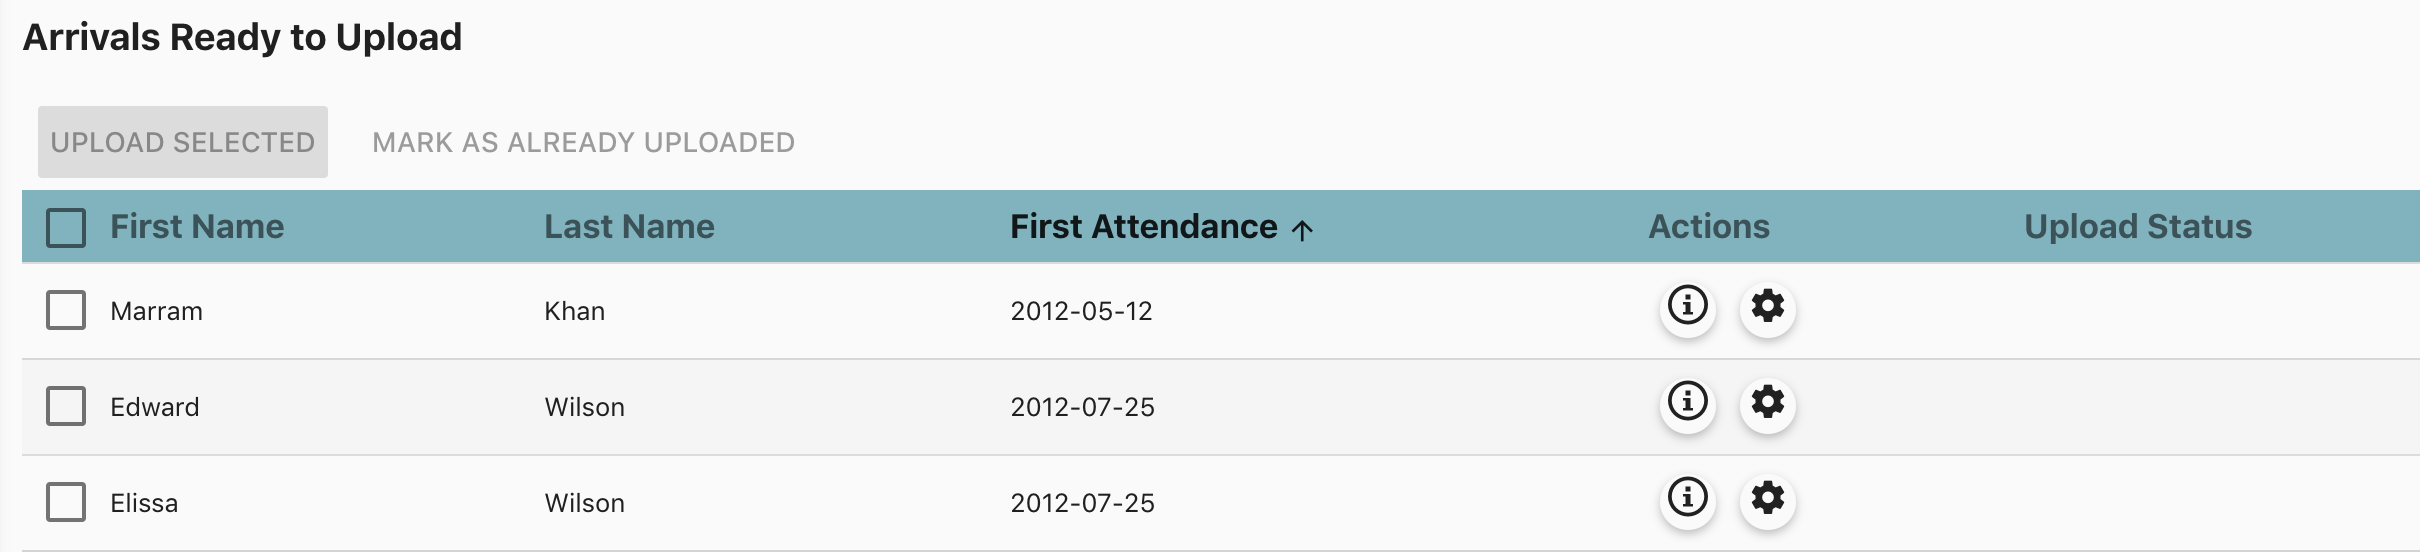Click gear icon in Edward Wilson row

pos(1768,402)
